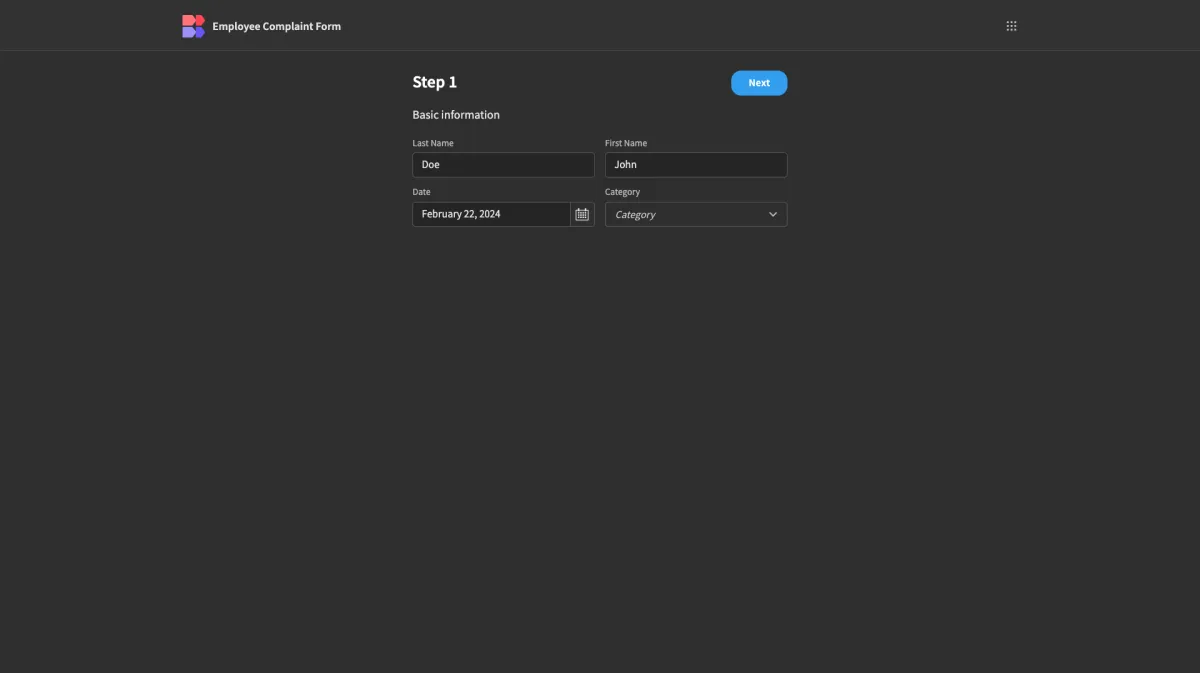Click the First Name field containing John
The image size is (1200, 673).
696,165
